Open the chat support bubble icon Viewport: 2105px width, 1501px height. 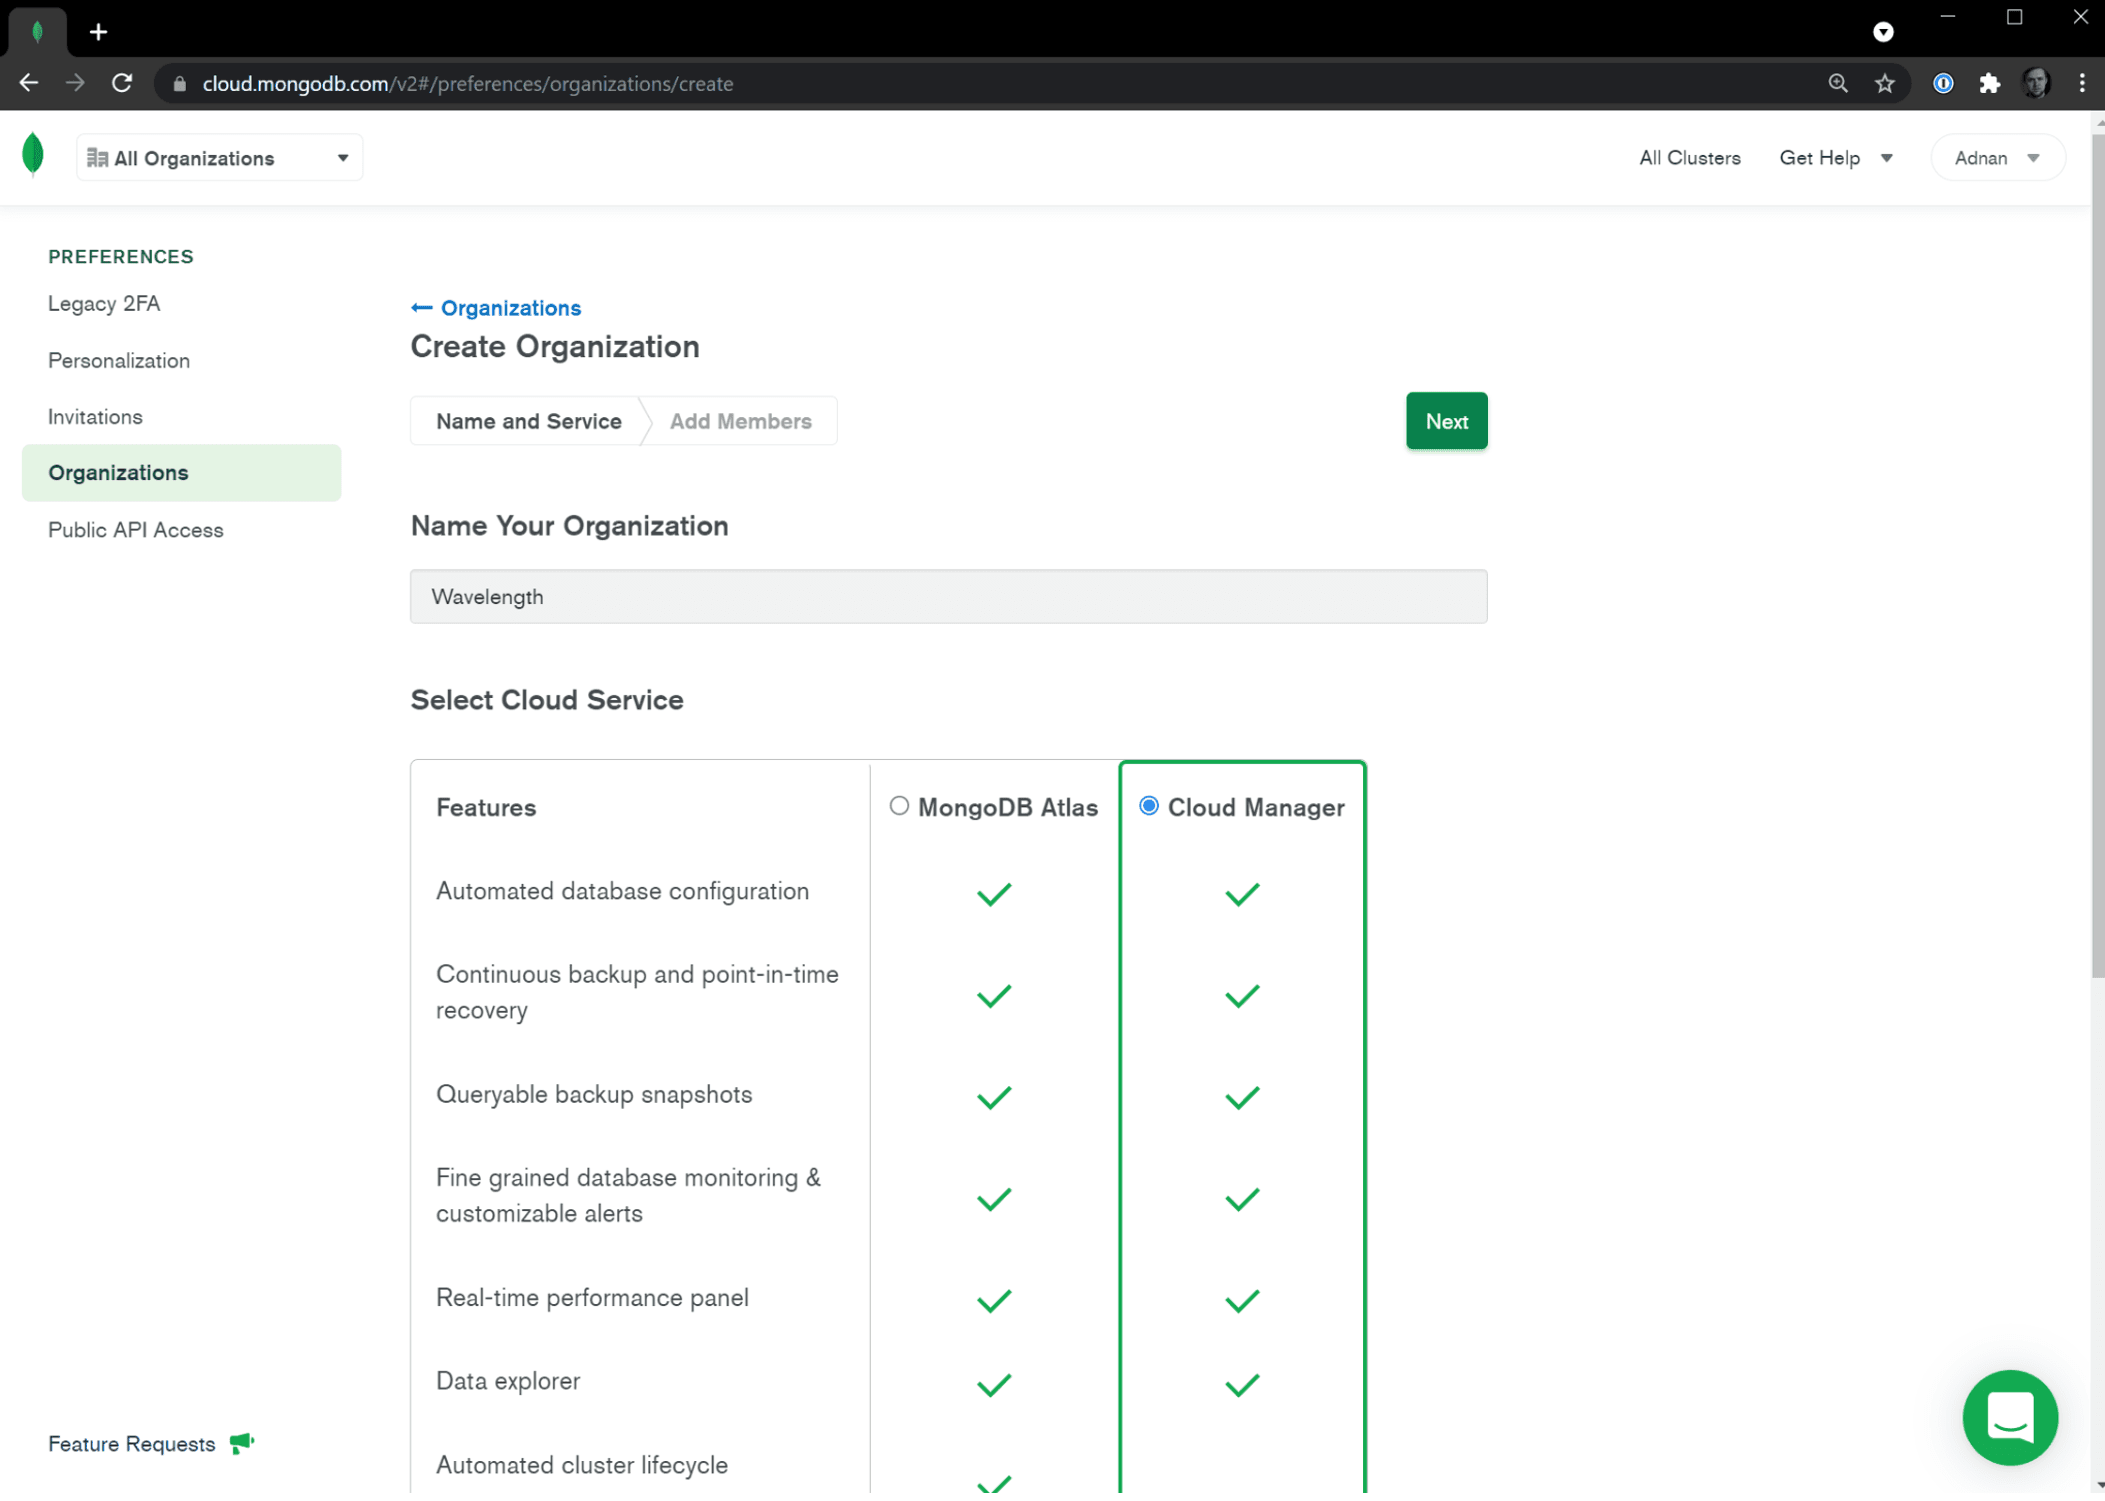point(2009,1417)
